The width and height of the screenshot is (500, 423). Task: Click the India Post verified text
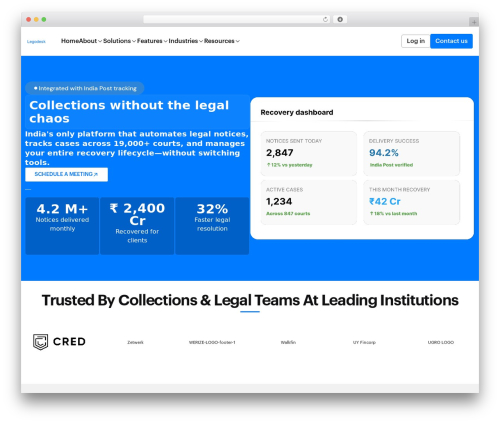click(x=391, y=165)
